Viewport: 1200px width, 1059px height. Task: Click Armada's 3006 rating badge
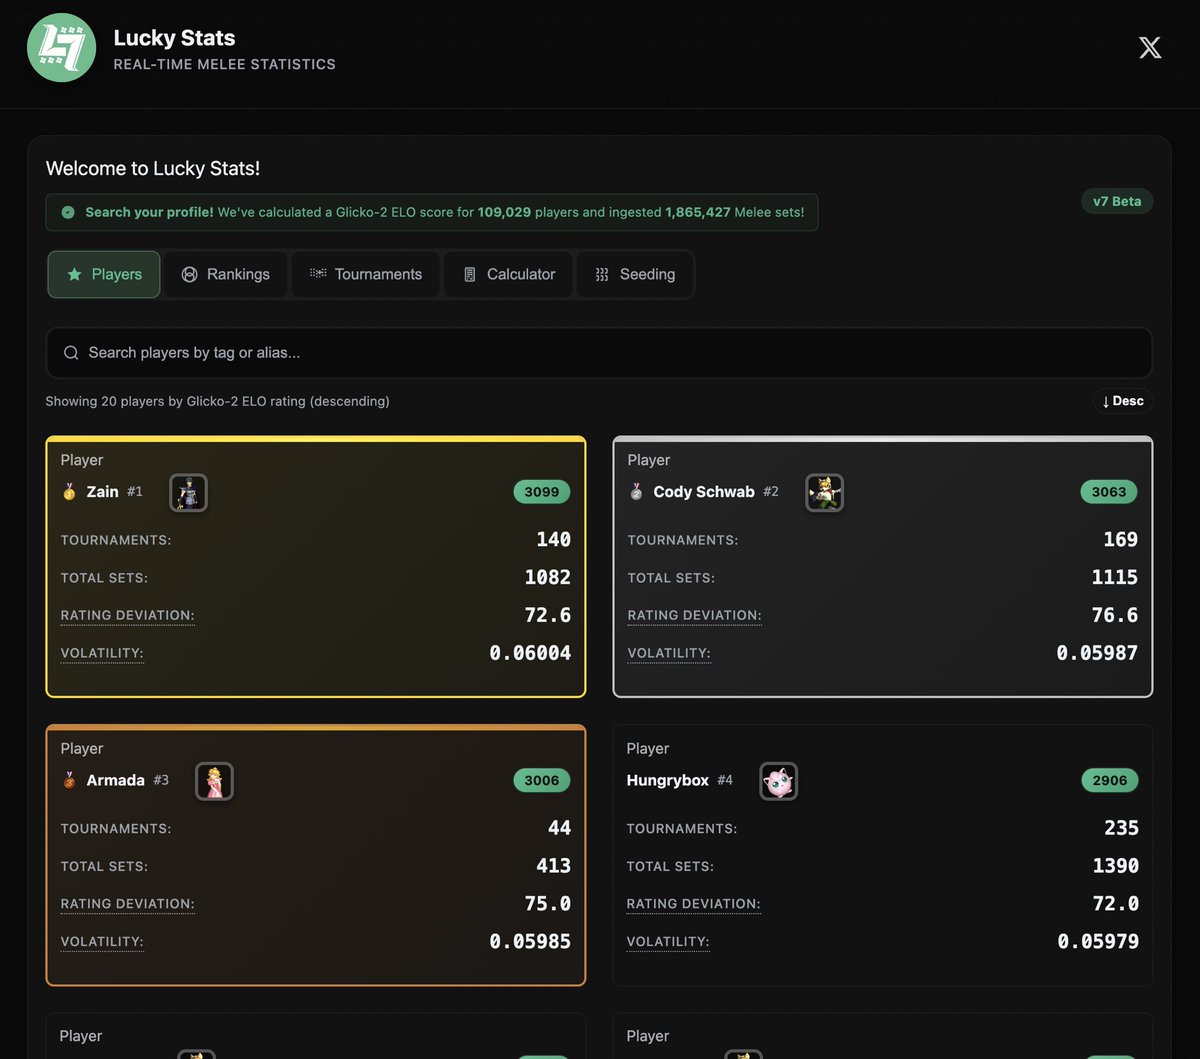point(542,781)
